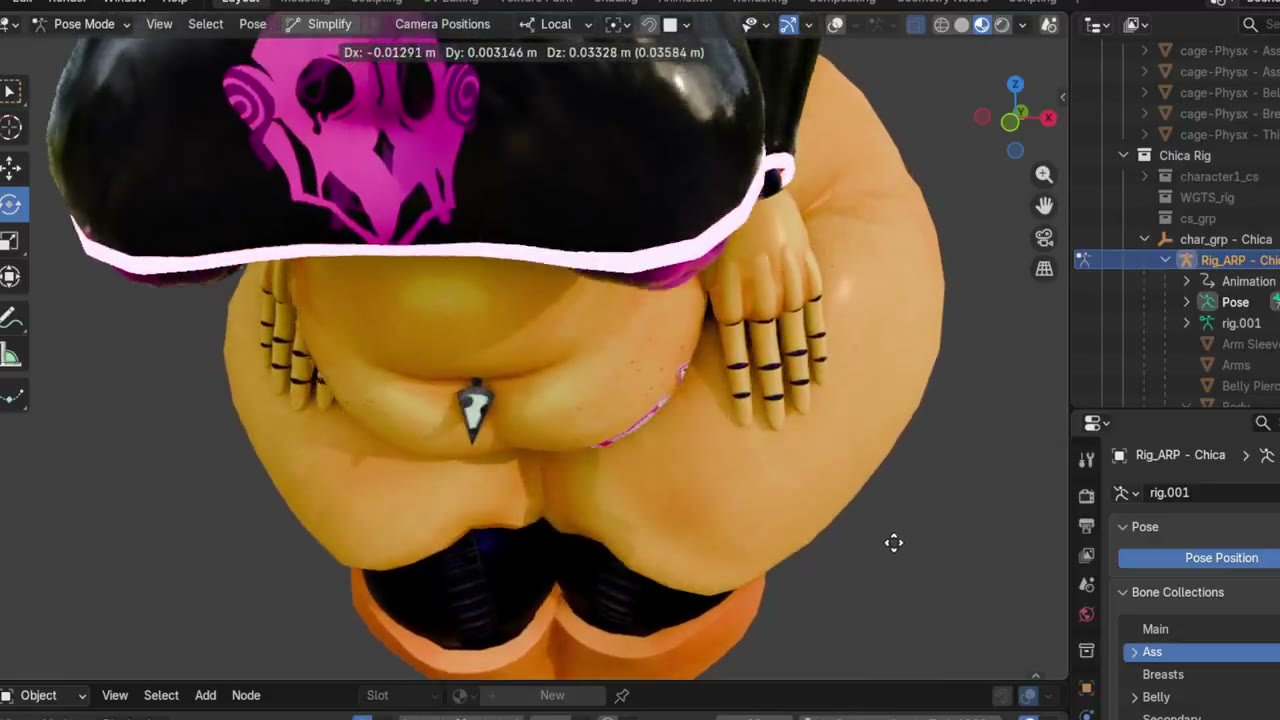Toggle viewport overlays
This screenshot has height=720, width=1280.
point(835,25)
